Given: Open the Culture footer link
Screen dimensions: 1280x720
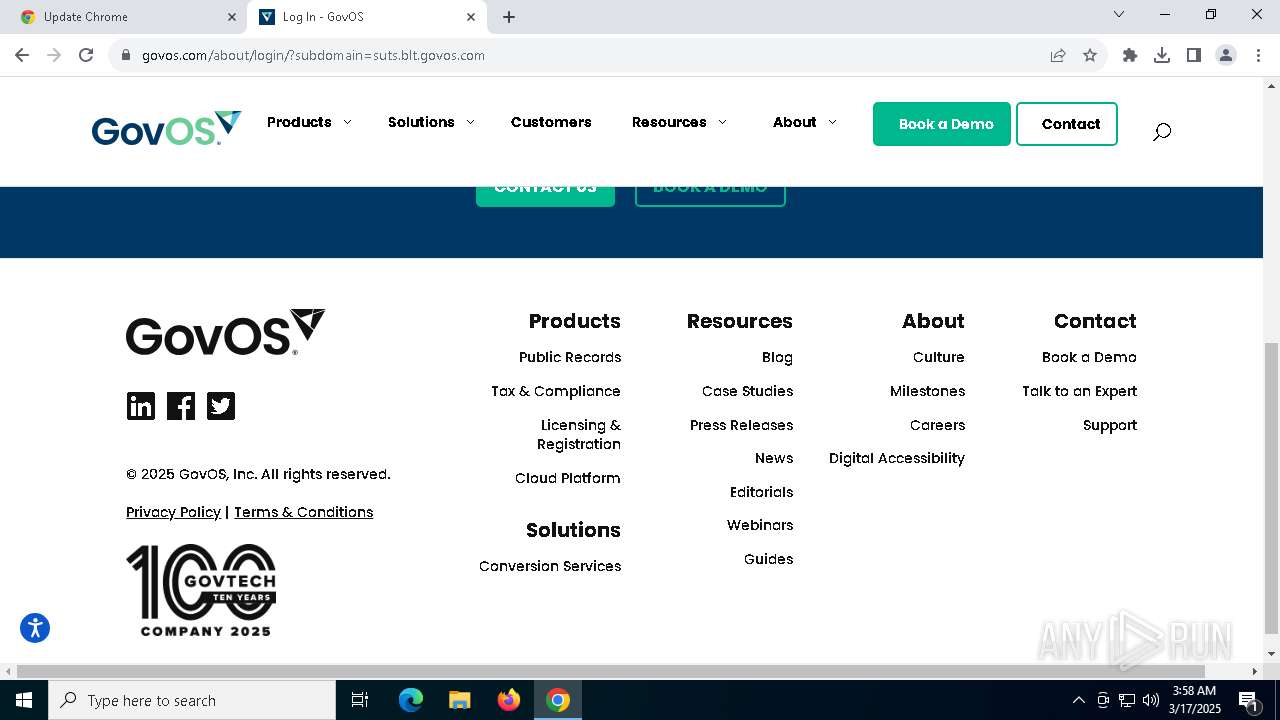Looking at the screenshot, I should 938,357.
